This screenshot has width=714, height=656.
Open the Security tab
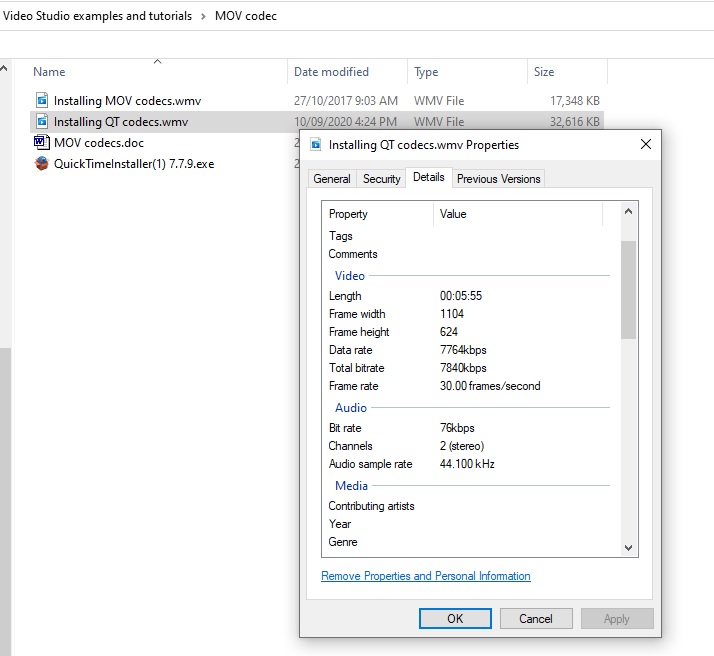coord(382,179)
